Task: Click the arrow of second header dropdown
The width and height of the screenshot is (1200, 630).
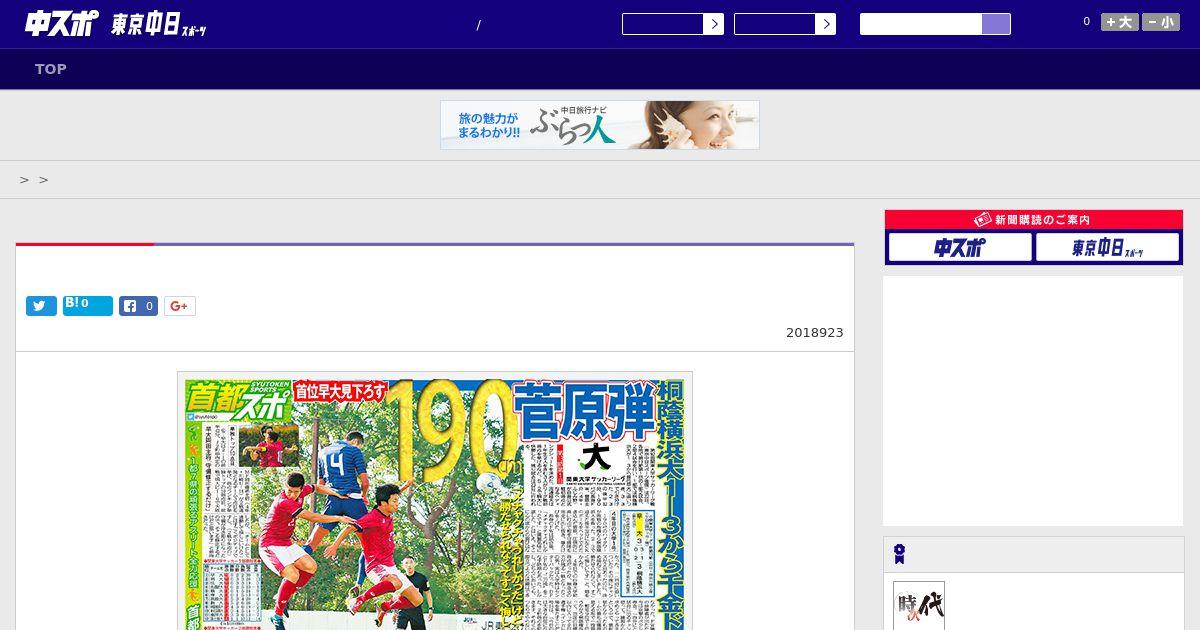Action: 825,24
